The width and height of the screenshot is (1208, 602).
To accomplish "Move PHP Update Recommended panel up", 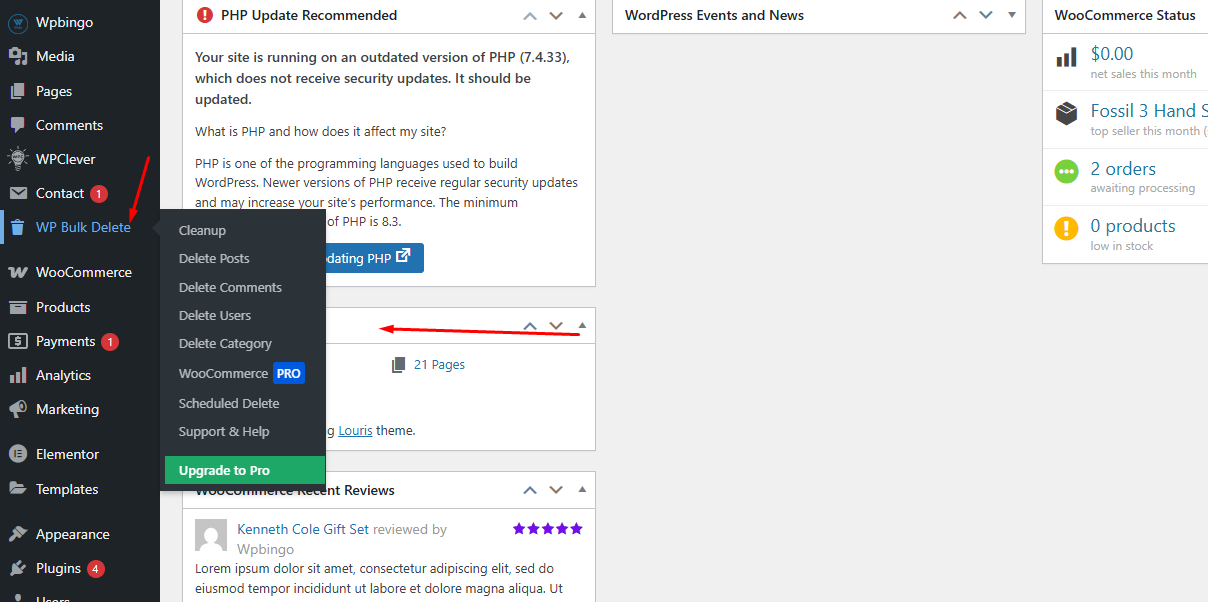I will tap(530, 15).
